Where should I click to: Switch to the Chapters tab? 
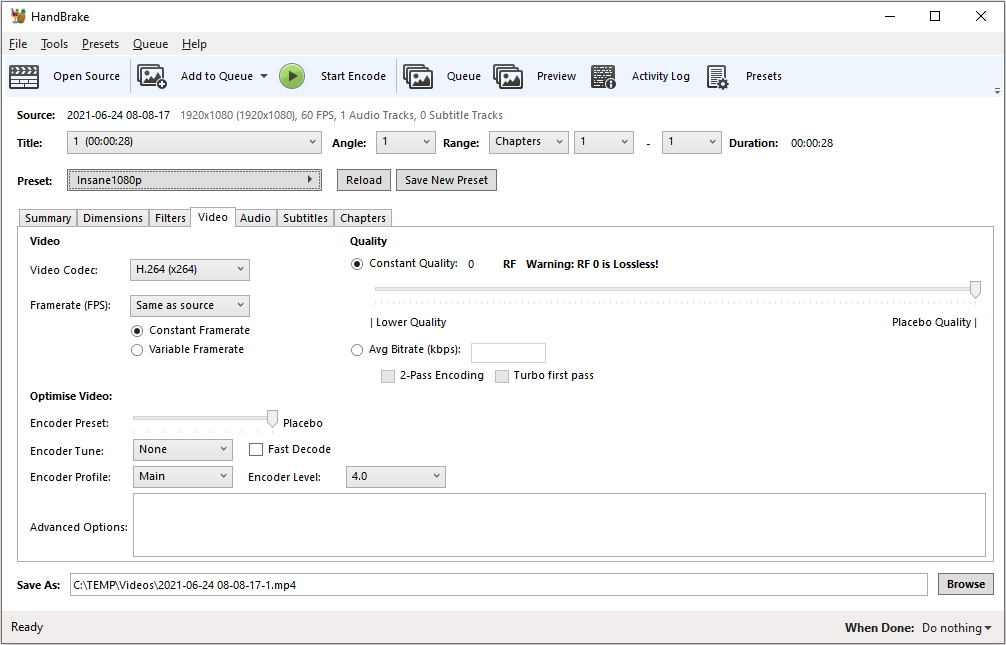(x=363, y=218)
